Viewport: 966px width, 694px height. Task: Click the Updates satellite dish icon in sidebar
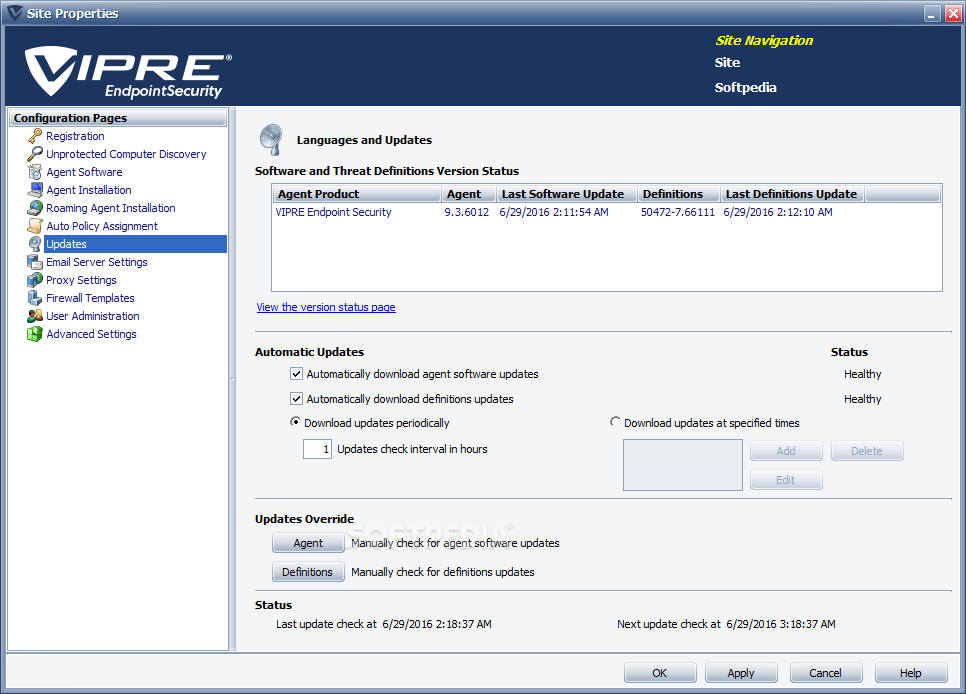[x=34, y=244]
